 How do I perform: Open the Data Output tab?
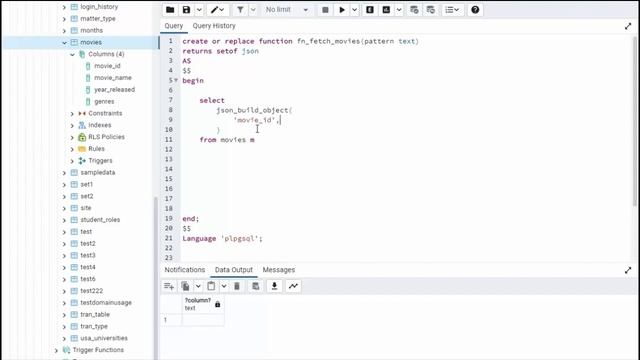[x=234, y=270]
